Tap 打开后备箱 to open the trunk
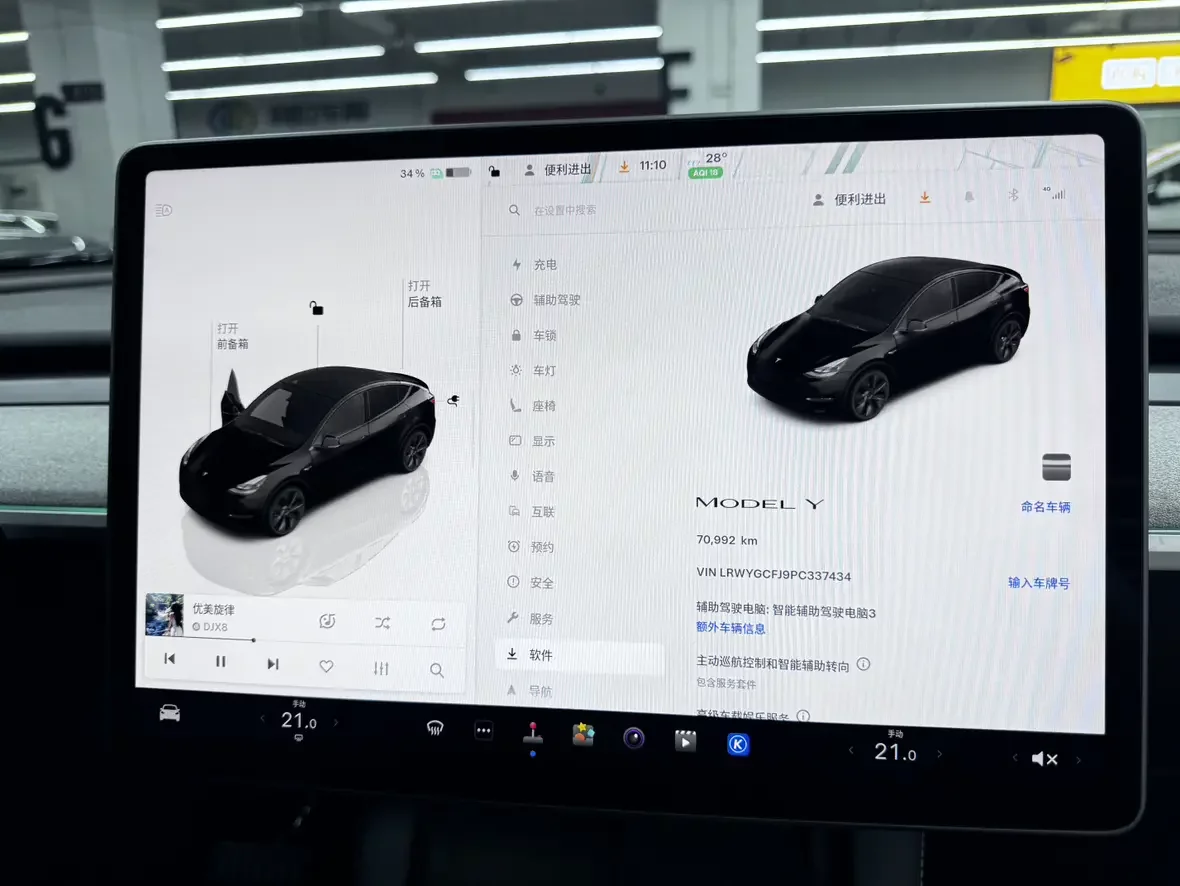Screen dimensions: 1180x886 424,294
